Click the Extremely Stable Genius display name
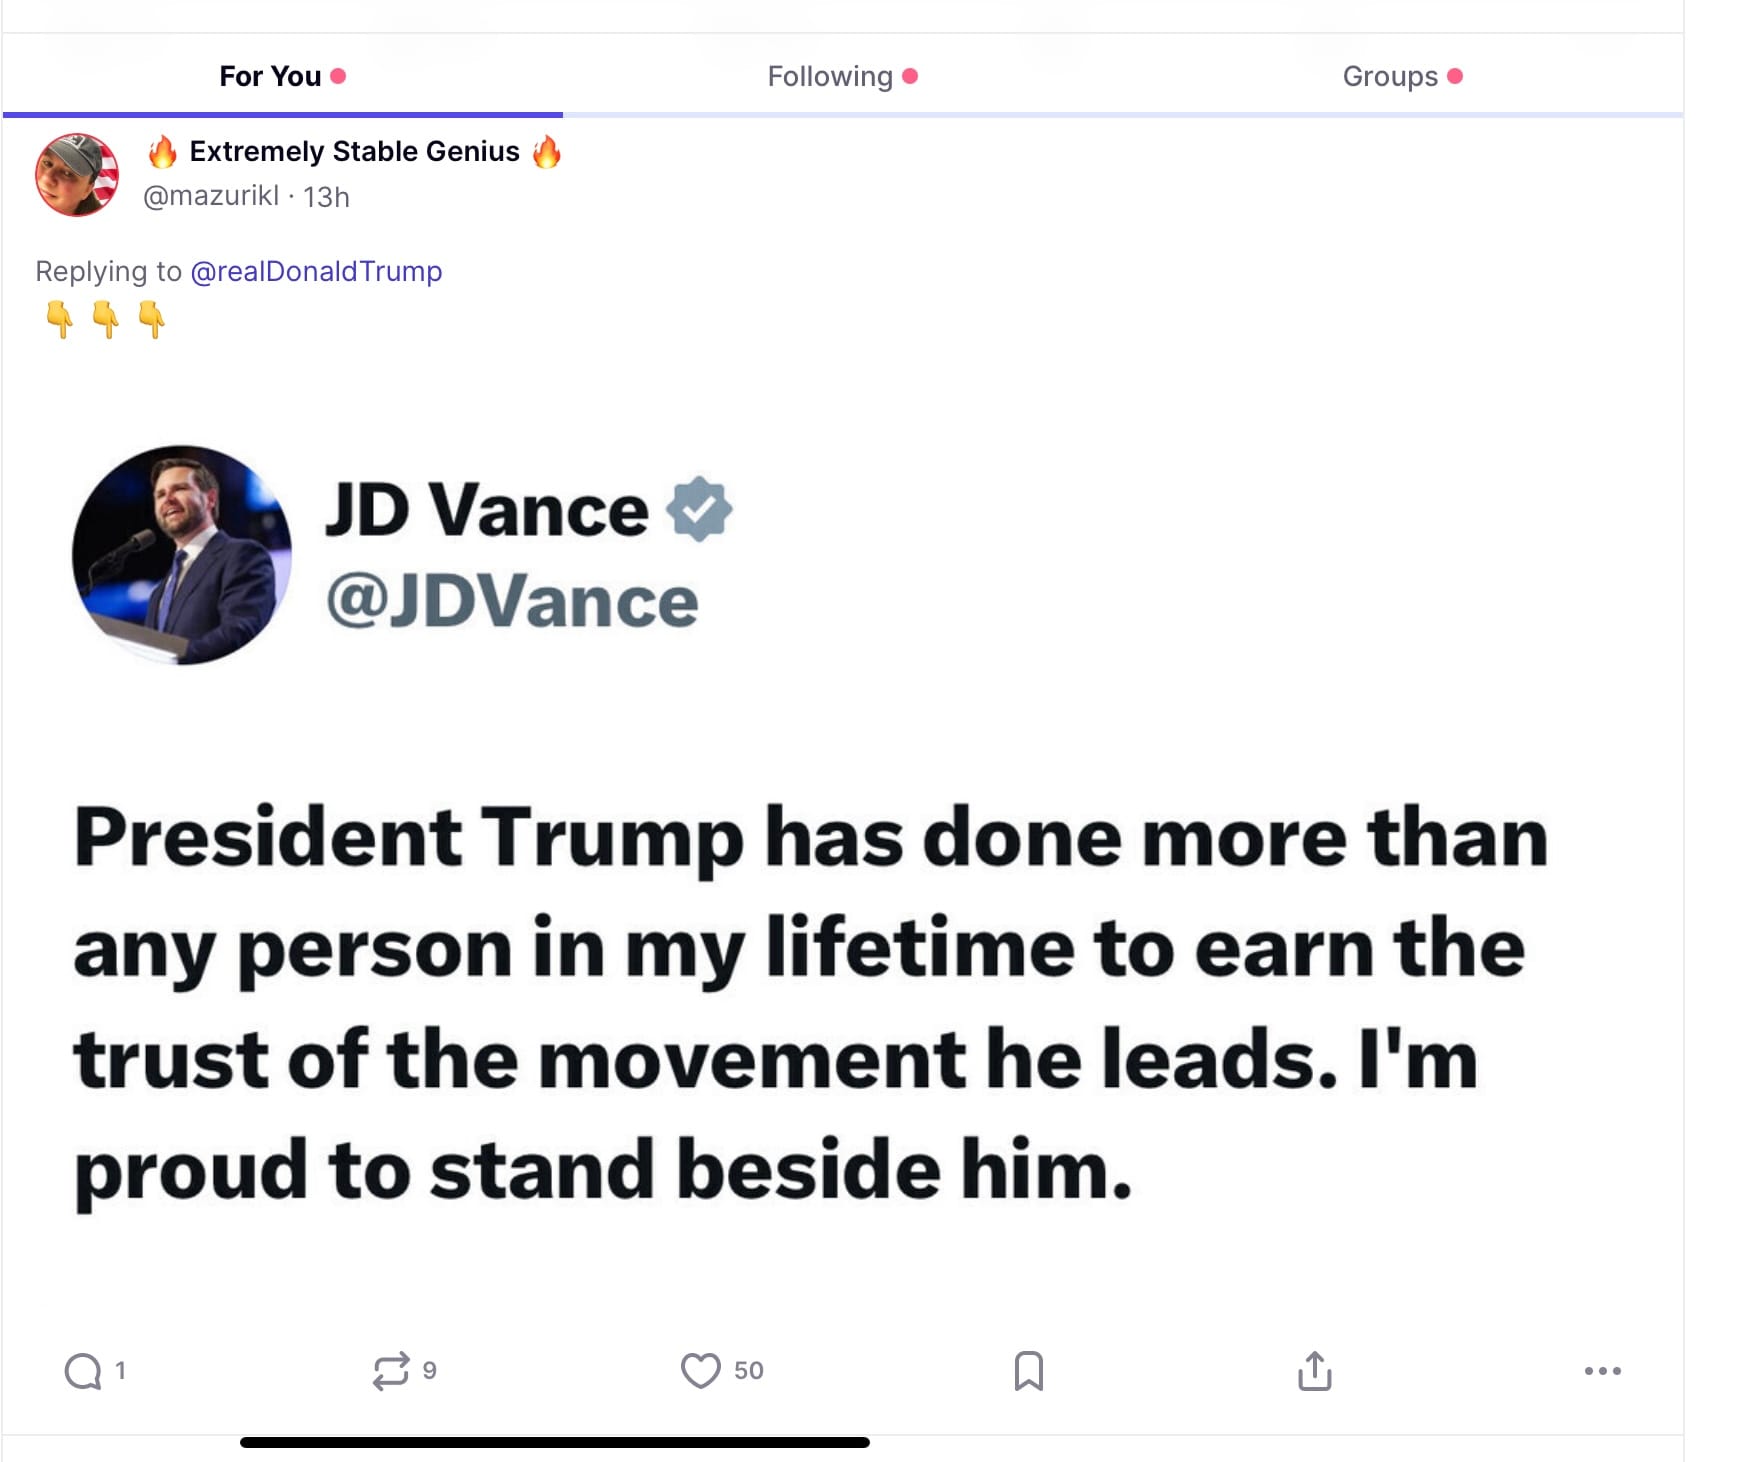Viewport: 1747px width, 1462px height. pyautogui.click(x=354, y=152)
